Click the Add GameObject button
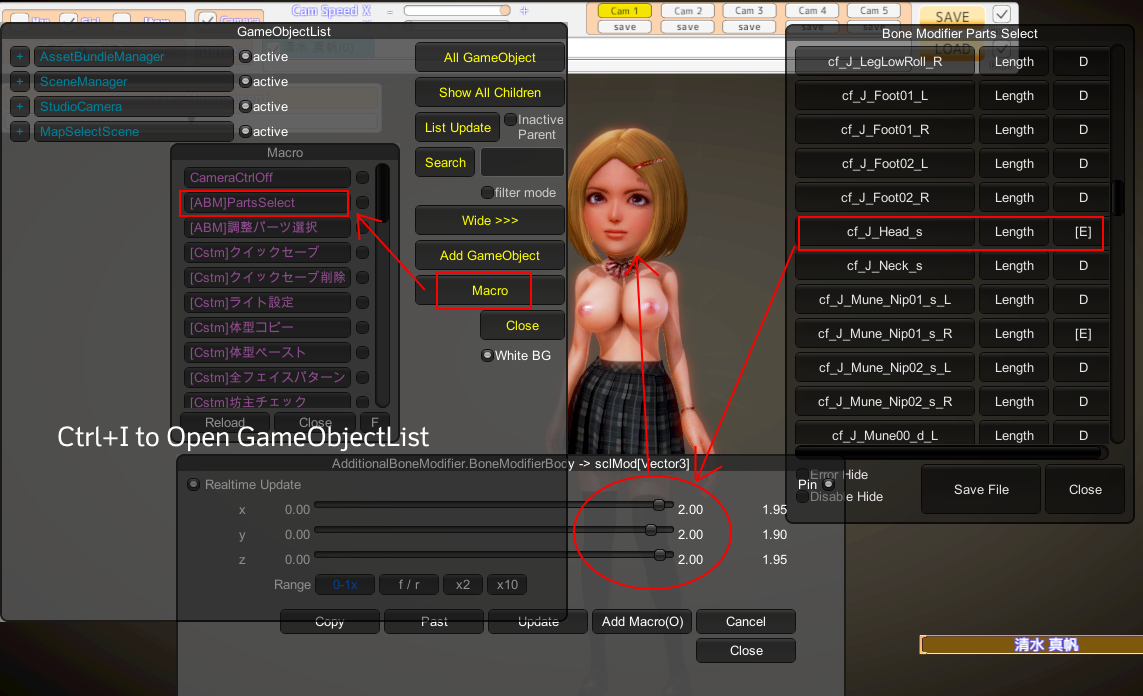This screenshot has width=1143, height=696. 490,256
